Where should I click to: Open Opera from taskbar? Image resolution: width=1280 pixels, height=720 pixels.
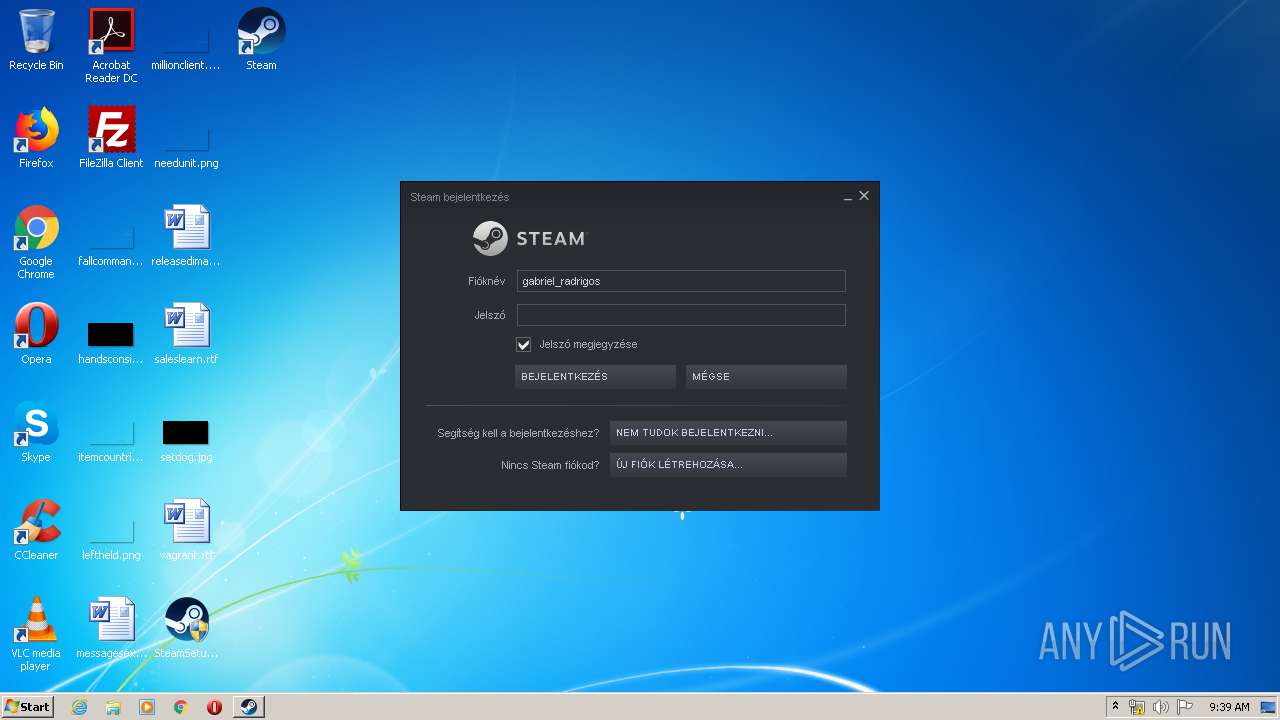click(x=214, y=707)
